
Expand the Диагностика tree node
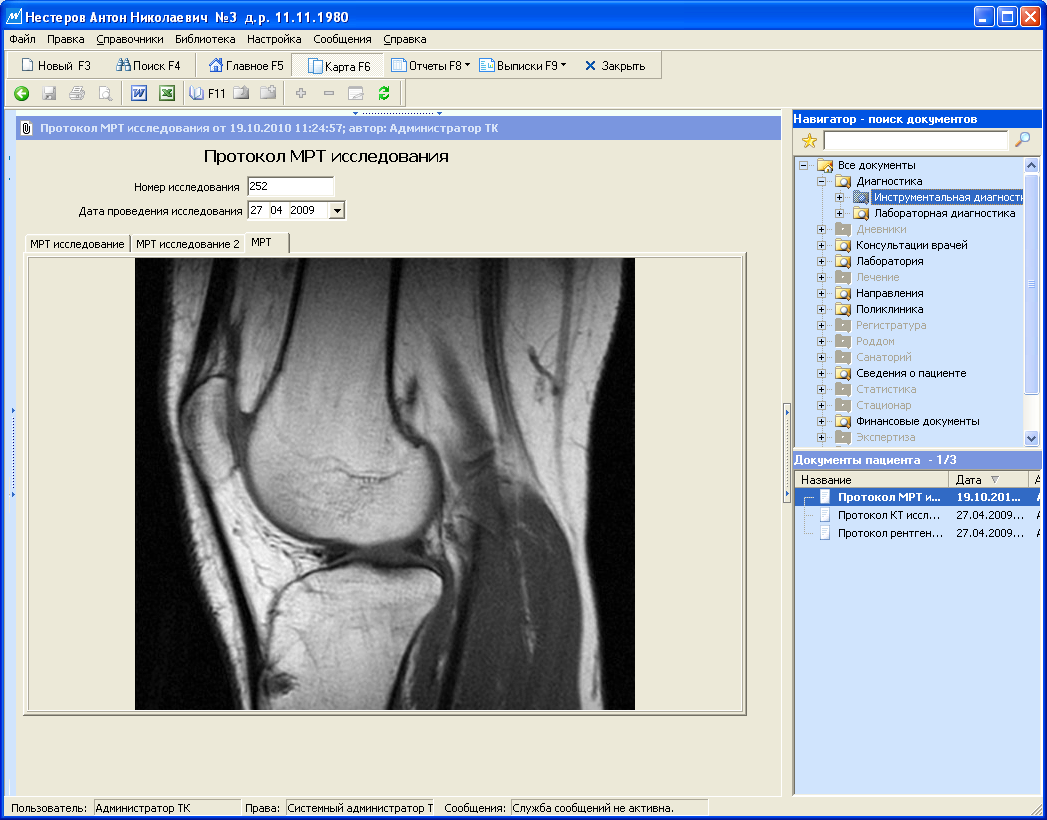820,181
